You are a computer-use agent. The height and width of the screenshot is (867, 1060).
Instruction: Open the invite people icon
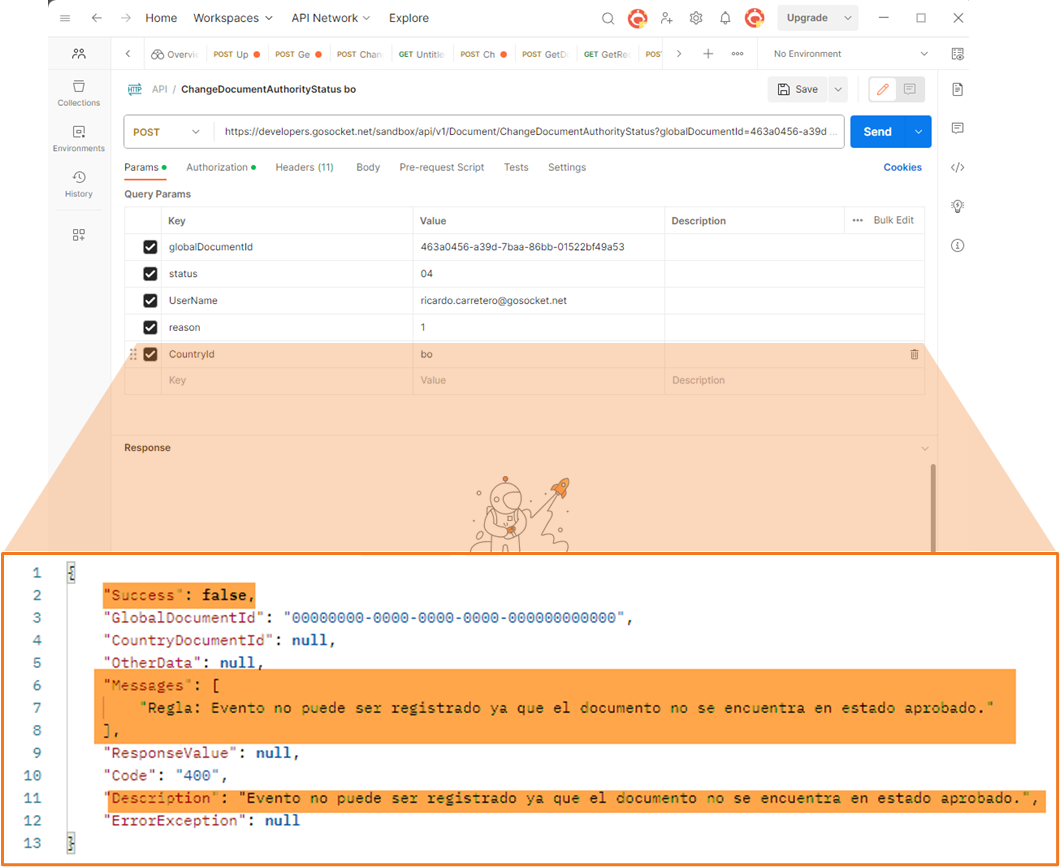(x=667, y=18)
